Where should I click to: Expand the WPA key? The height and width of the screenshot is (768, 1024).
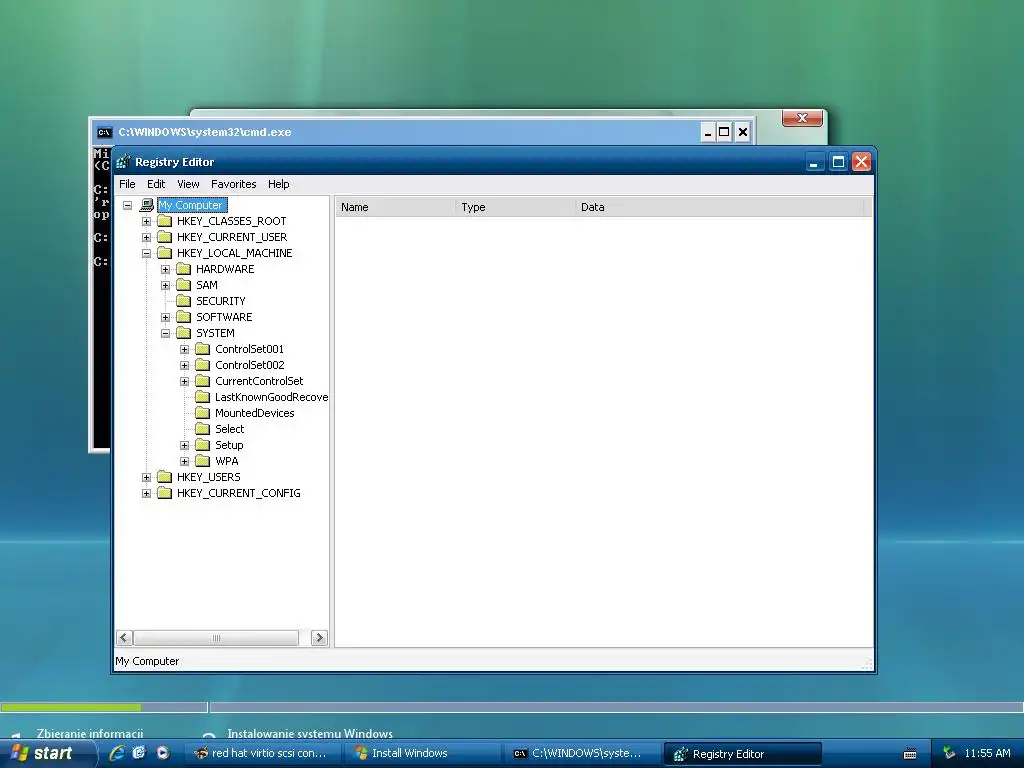[x=184, y=461]
